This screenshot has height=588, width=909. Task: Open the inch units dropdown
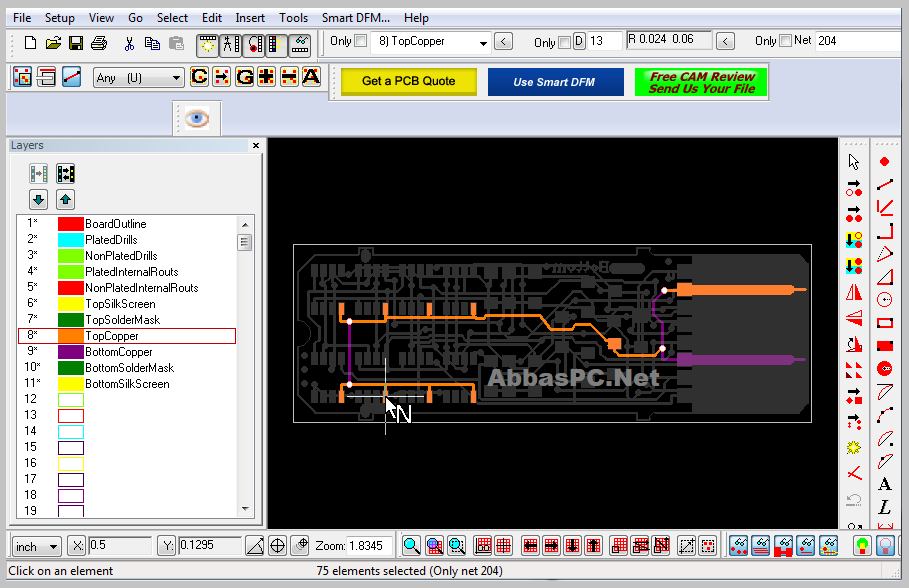coord(37,546)
